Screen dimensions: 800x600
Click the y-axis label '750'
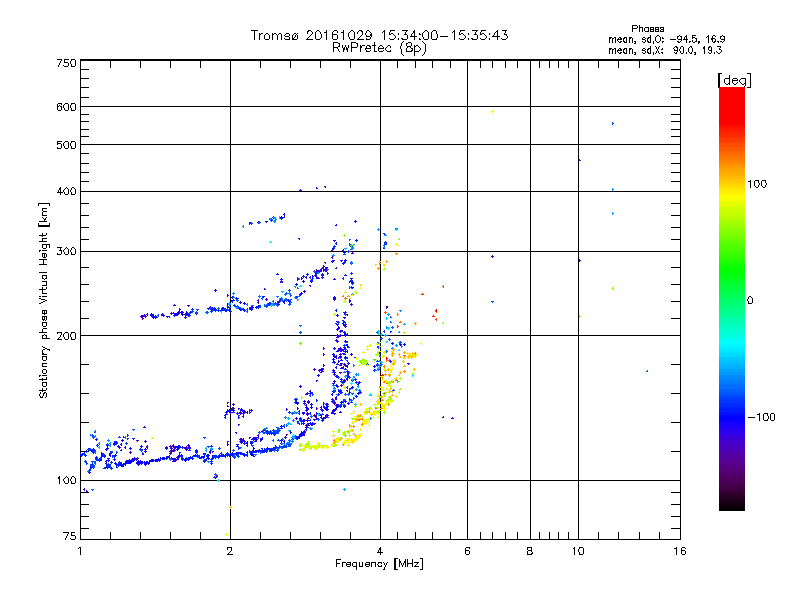(66, 63)
